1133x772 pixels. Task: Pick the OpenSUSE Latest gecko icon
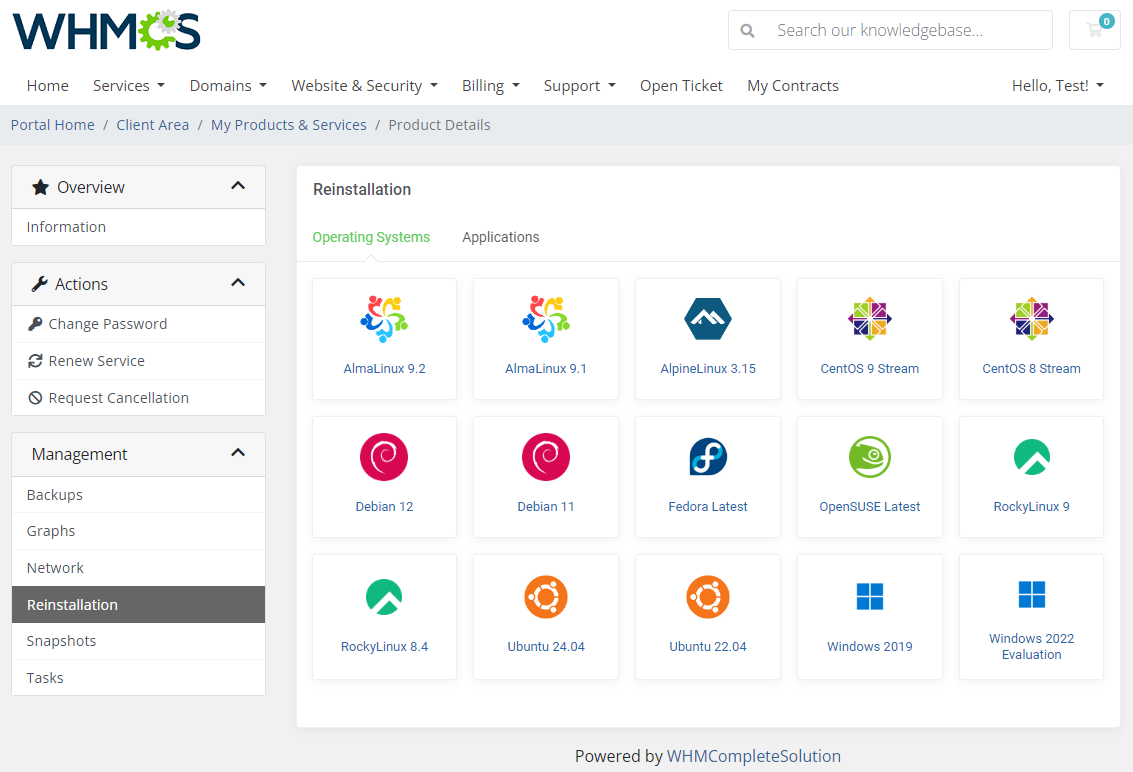(869, 457)
